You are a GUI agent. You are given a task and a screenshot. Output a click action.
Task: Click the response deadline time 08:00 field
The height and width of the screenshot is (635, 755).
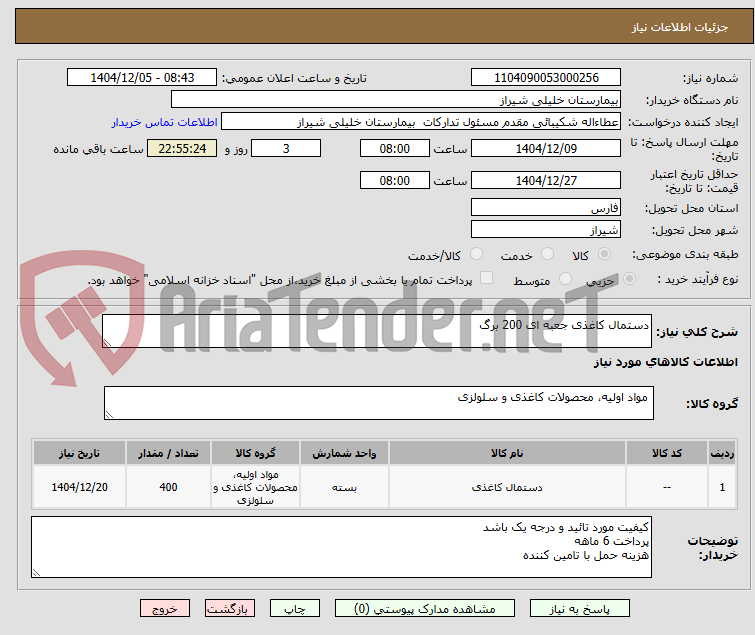(395, 148)
